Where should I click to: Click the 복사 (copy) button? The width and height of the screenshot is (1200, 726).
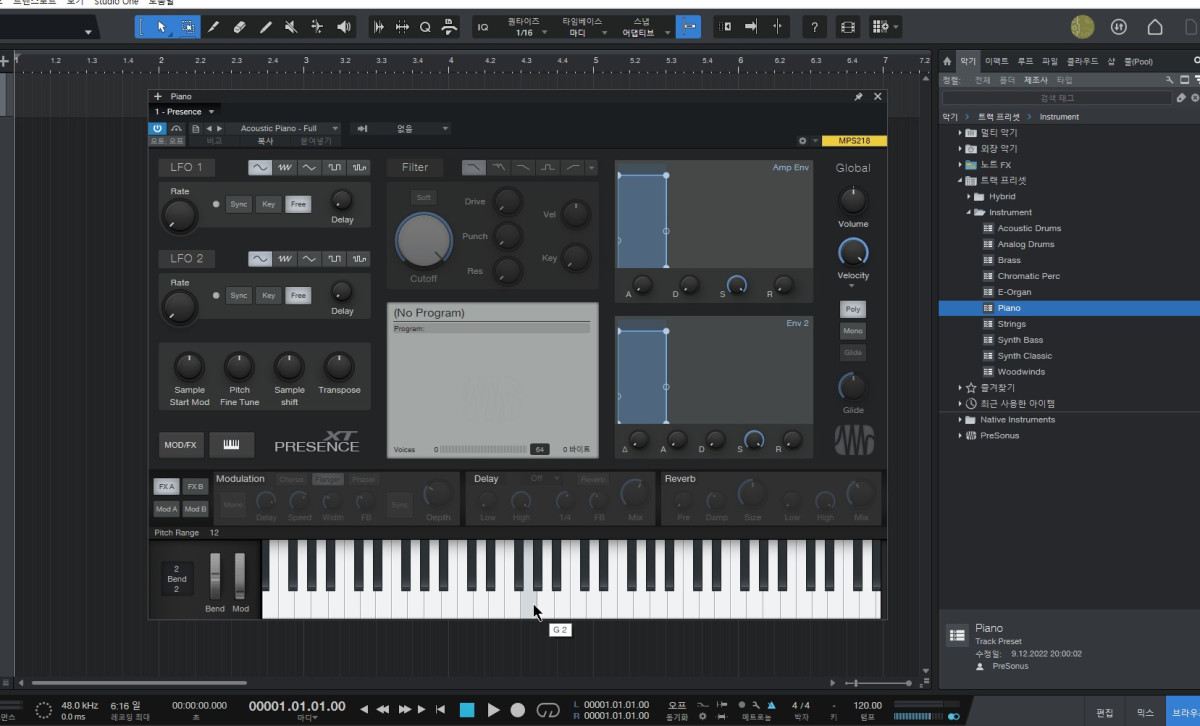(x=265, y=141)
